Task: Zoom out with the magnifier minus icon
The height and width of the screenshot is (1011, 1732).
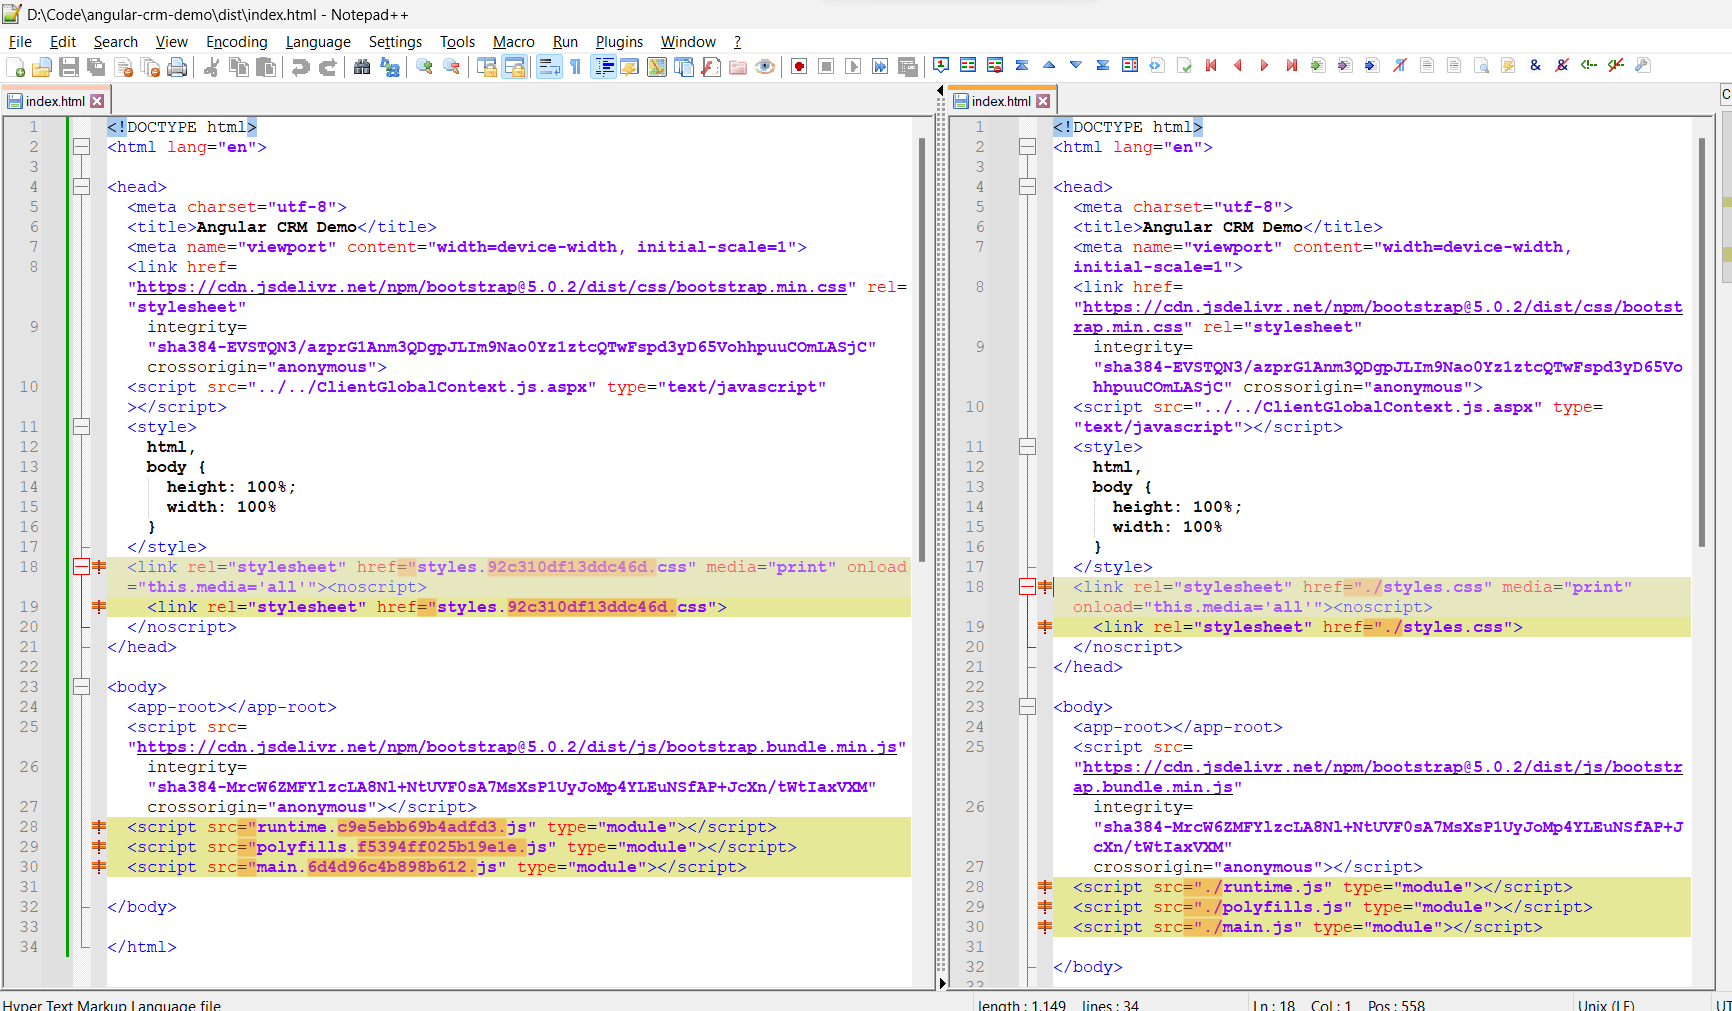Action: [x=452, y=67]
